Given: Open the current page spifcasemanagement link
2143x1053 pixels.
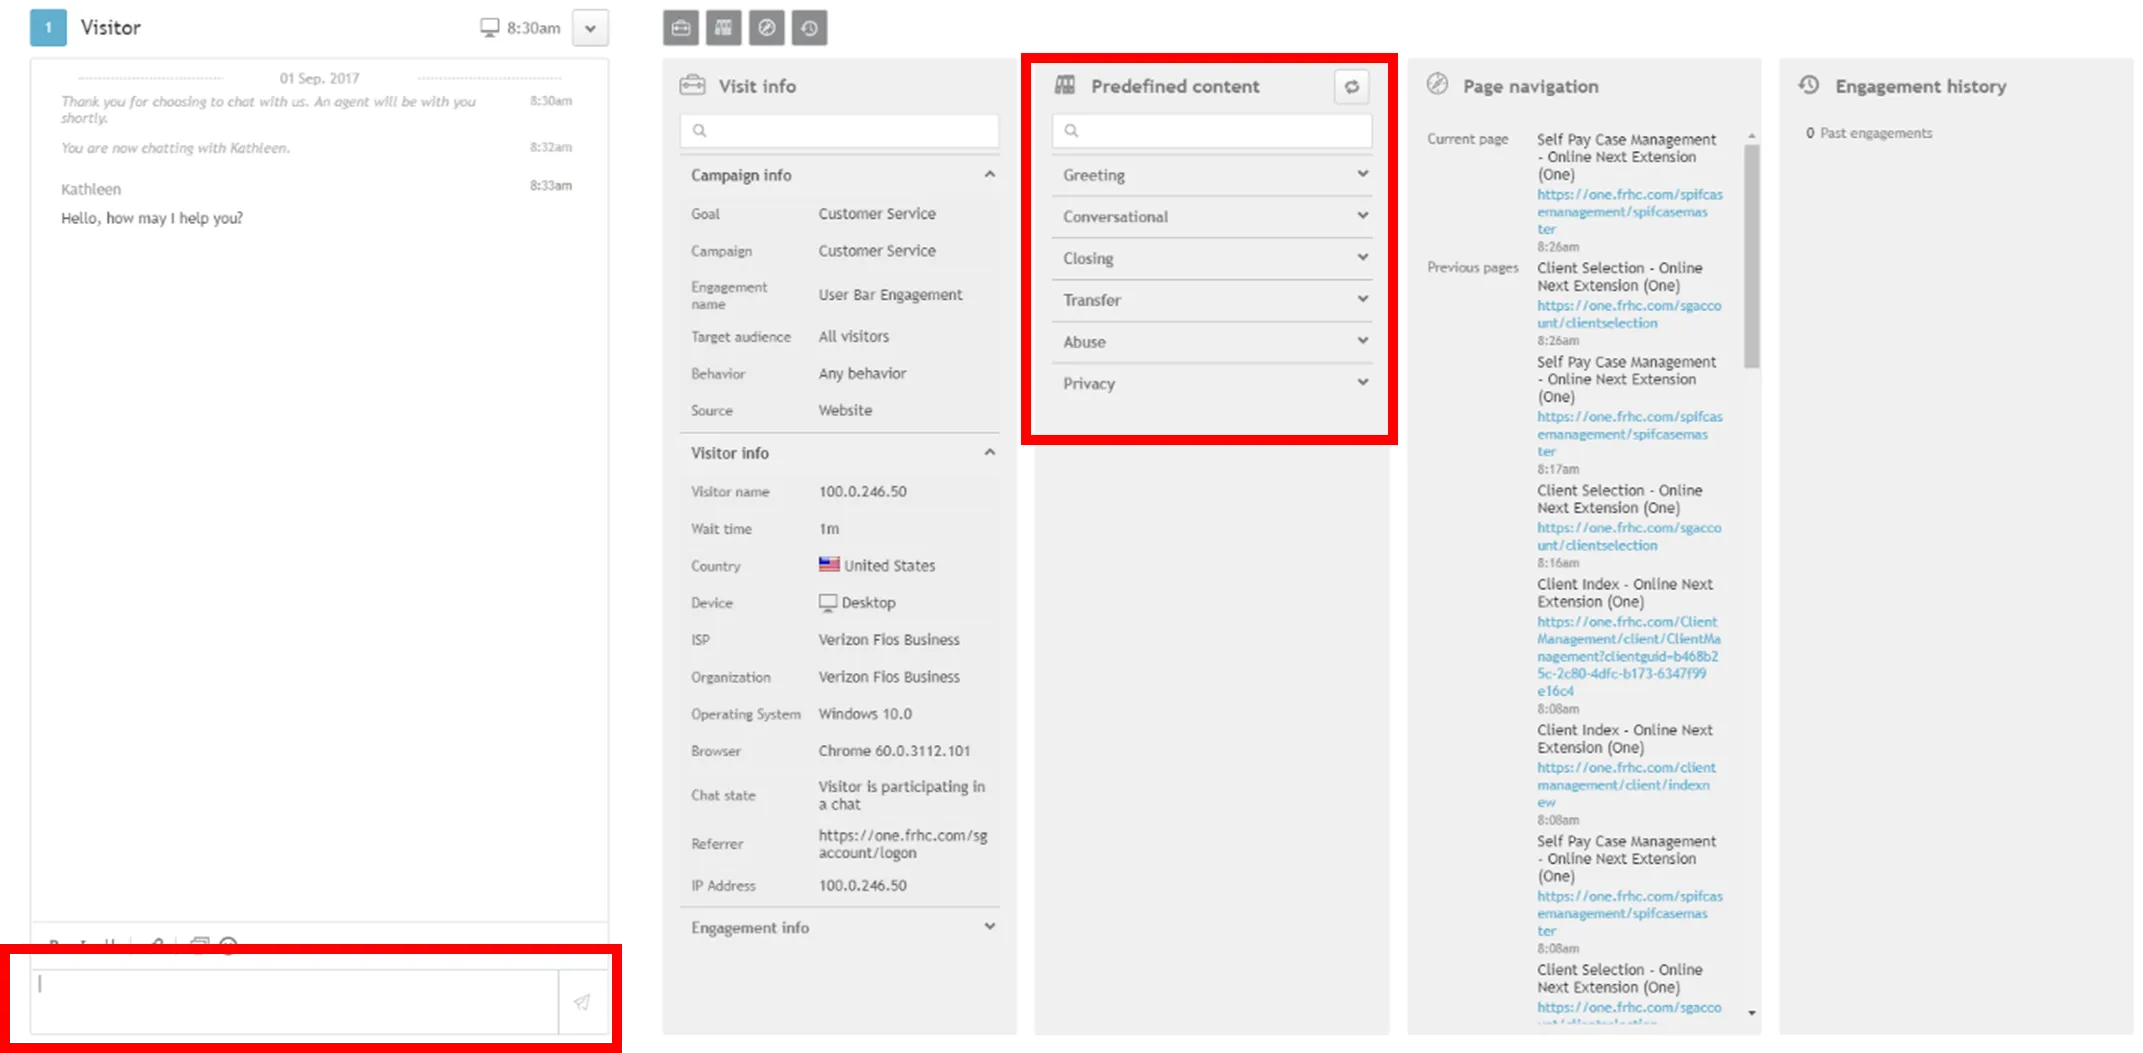Looking at the screenshot, I should pyautogui.click(x=1629, y=212).
